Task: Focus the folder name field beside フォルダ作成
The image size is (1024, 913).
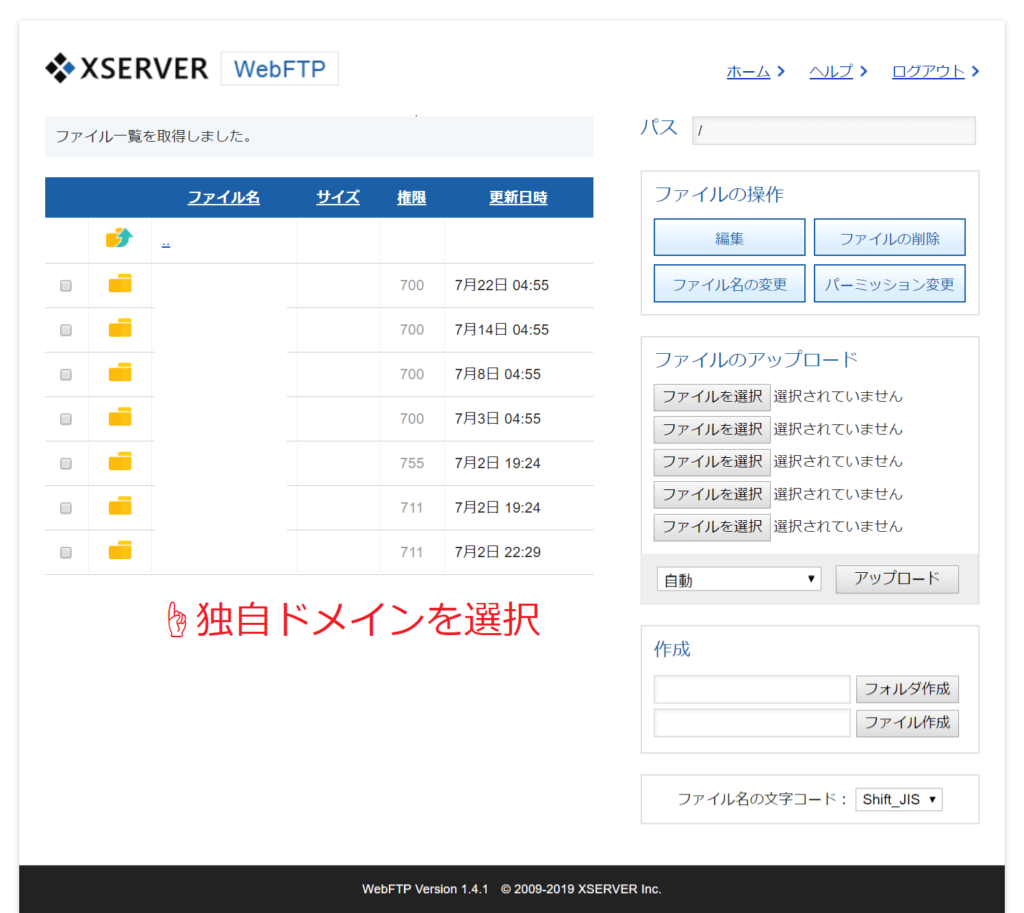Action: (x=752, y=689)
